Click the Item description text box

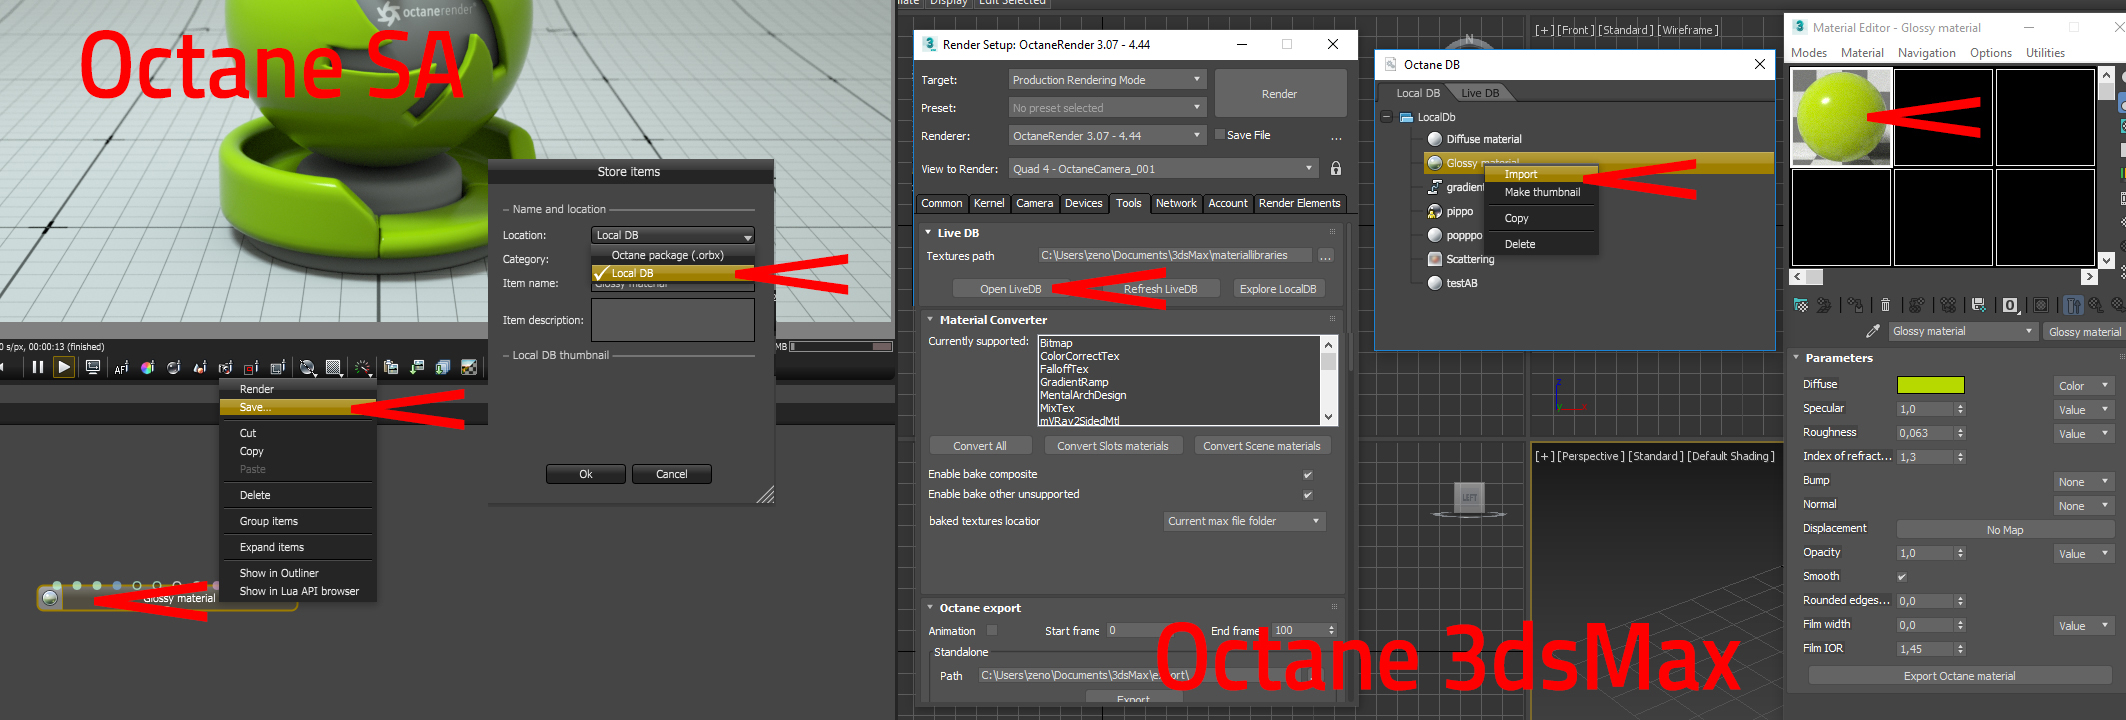pos(672,320)
